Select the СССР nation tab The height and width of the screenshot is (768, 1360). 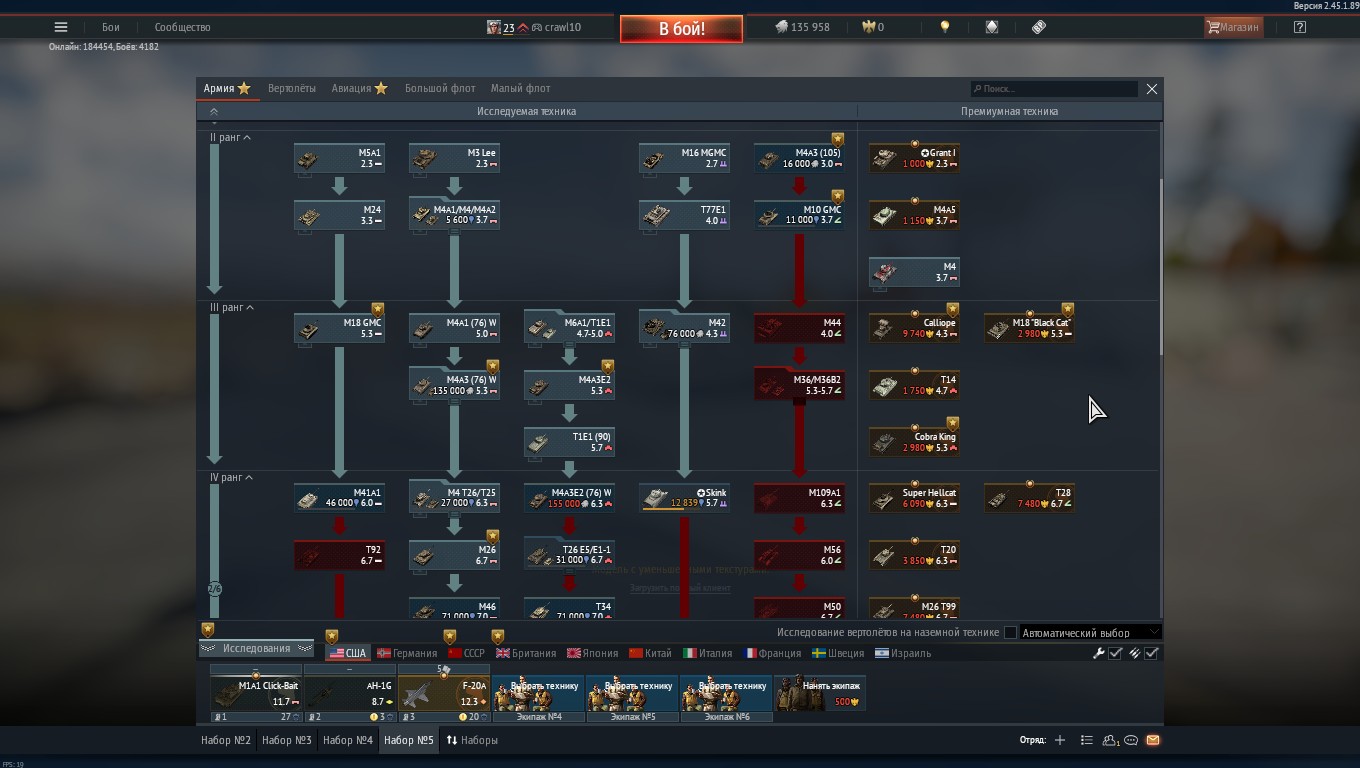tap(466, 653)
